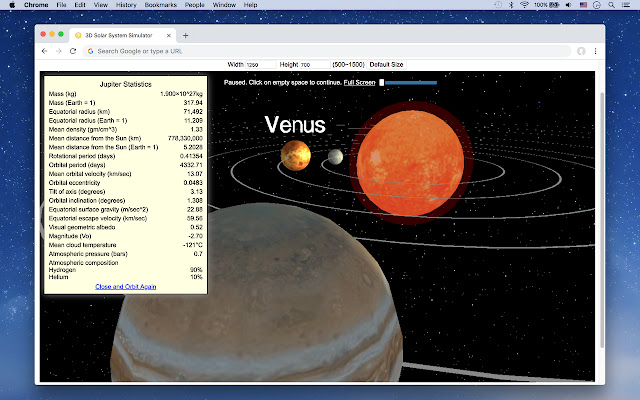Click the browser forward arrow
The width and height of the screenshot is (640, 400).
pyautogui.click(x=59, y=50)
